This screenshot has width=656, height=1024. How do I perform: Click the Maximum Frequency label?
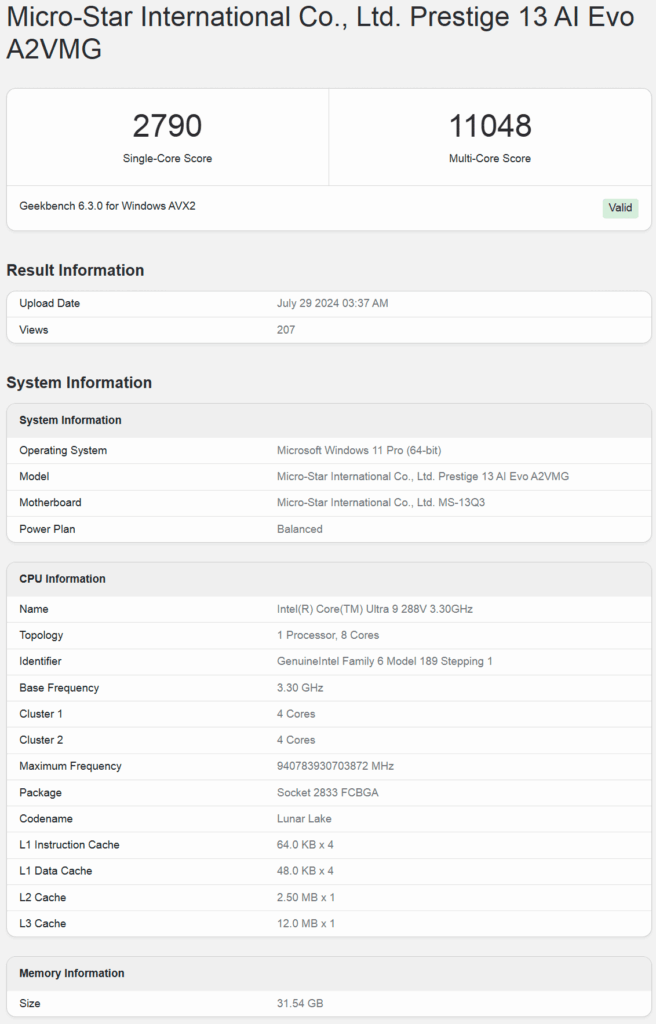[70, 766]
